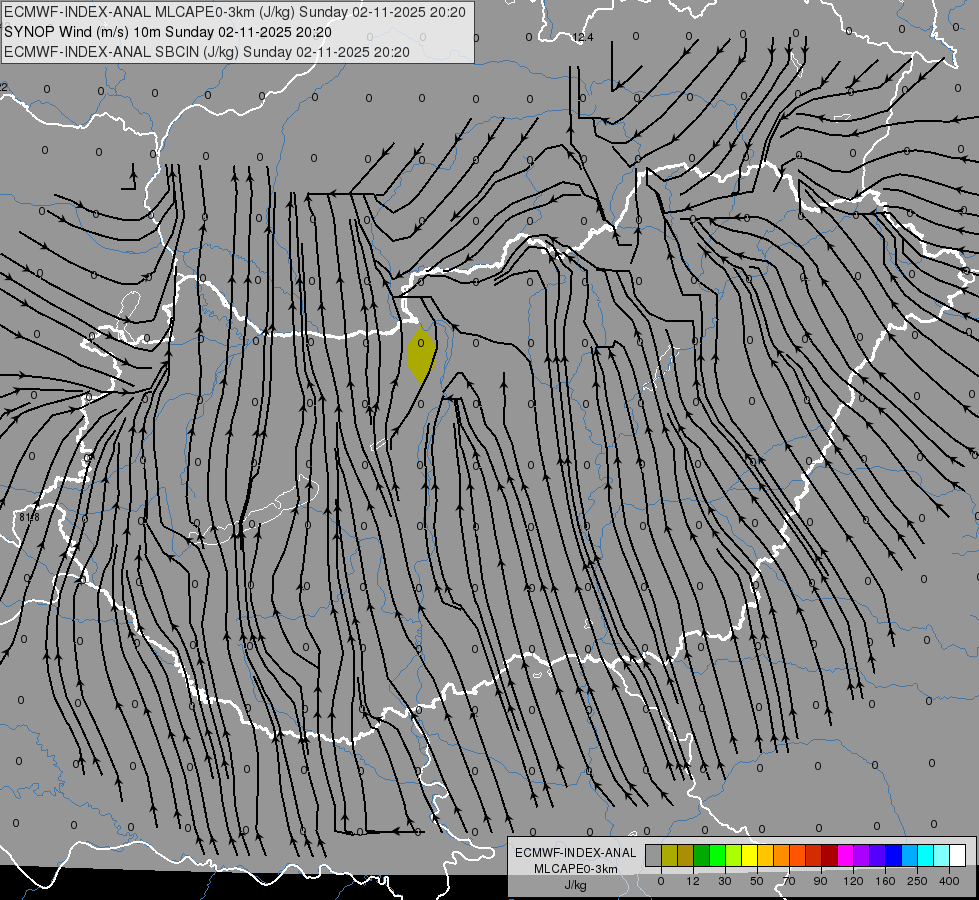Select the dark green legend swatch
The width and height of the screenshot is (979, 900).
click(x=702, y=855)
